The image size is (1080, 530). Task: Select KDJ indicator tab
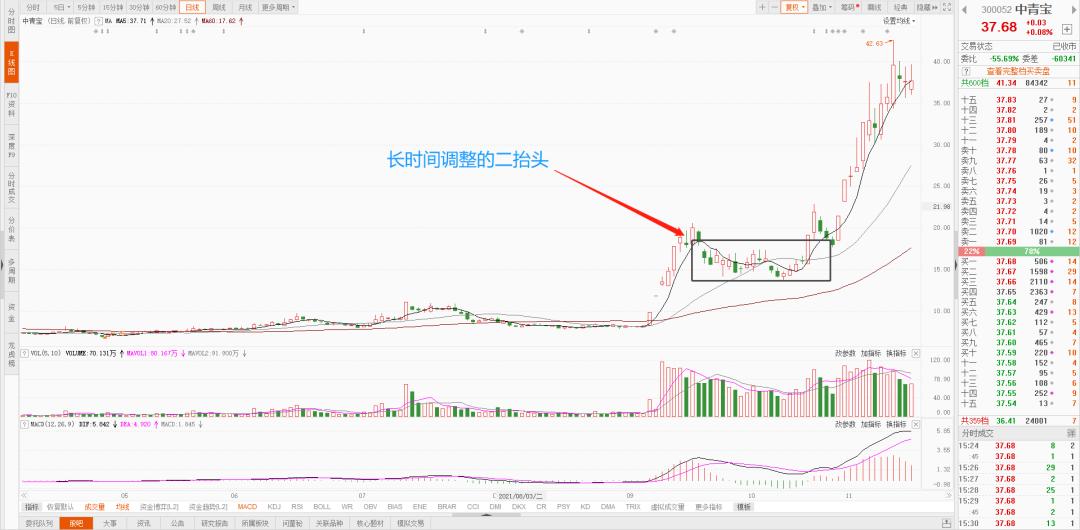274,507
